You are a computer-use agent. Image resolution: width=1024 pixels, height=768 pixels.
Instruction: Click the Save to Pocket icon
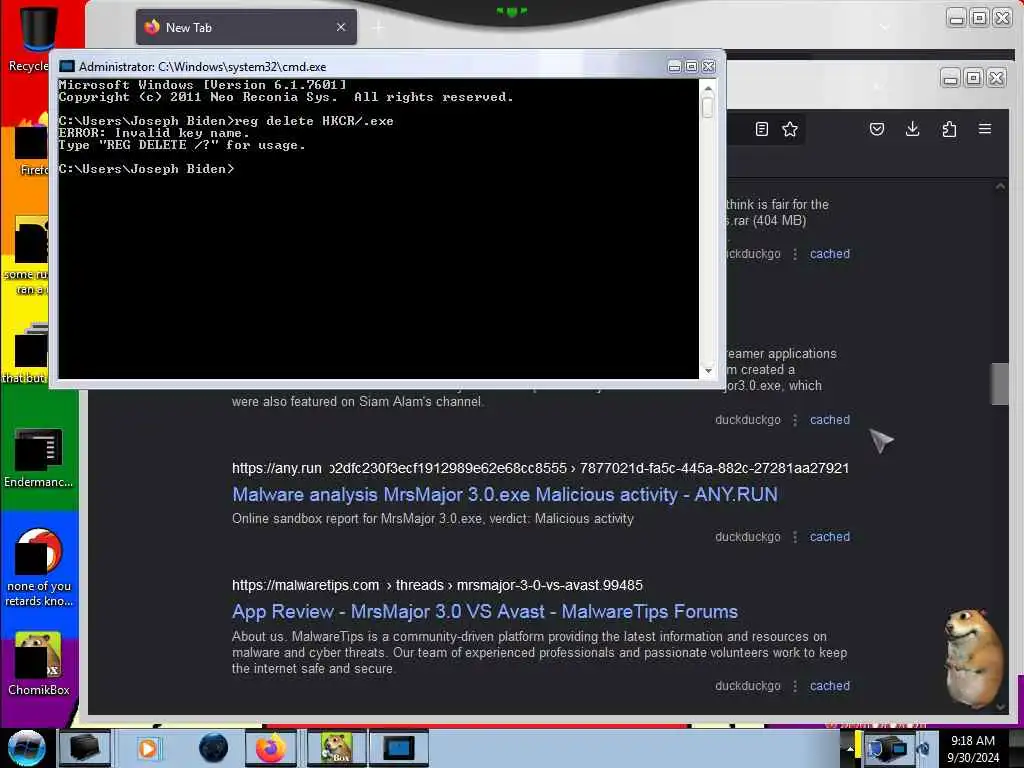click(876, 129)
